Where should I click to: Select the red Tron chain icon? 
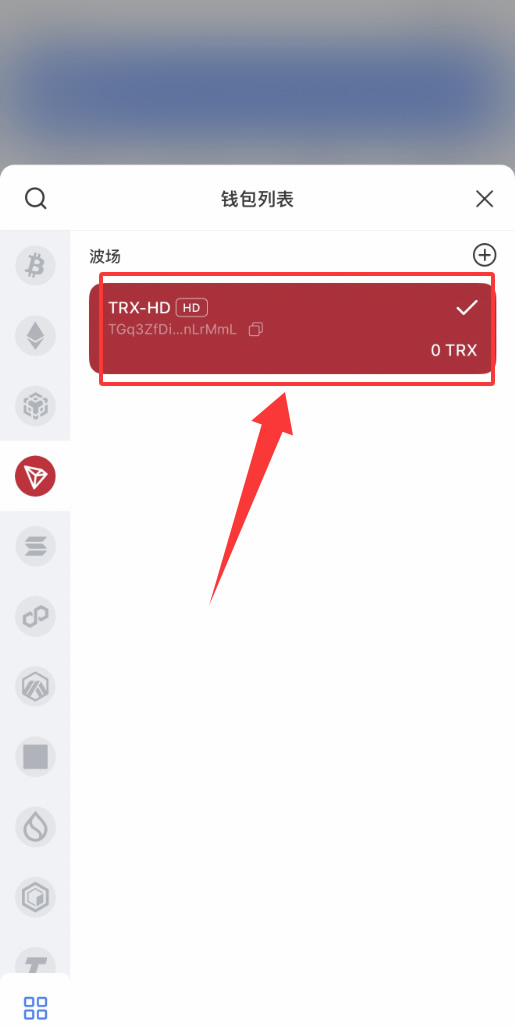click(35, 476)
